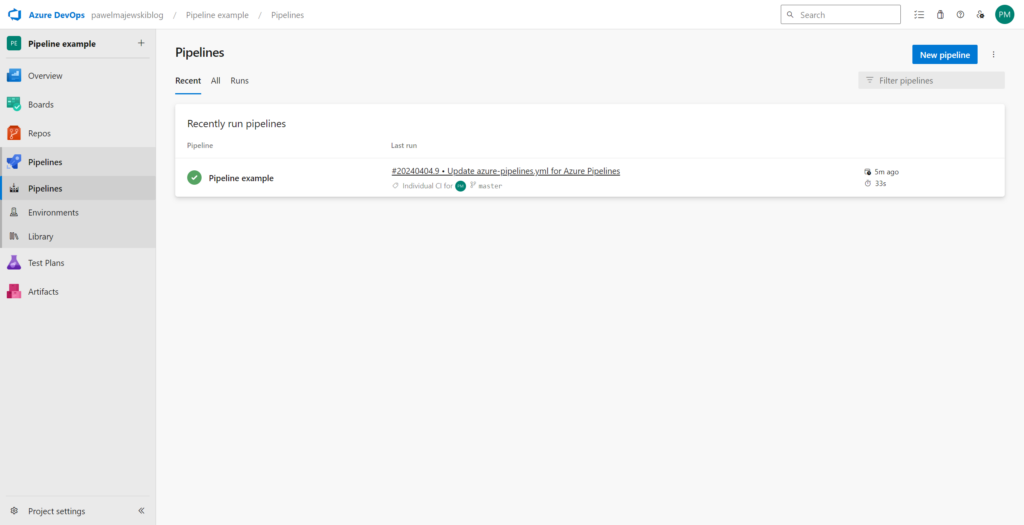Switch to the All tab
The width and height of the screenshot is (1024, 525).
coord(216,81)
